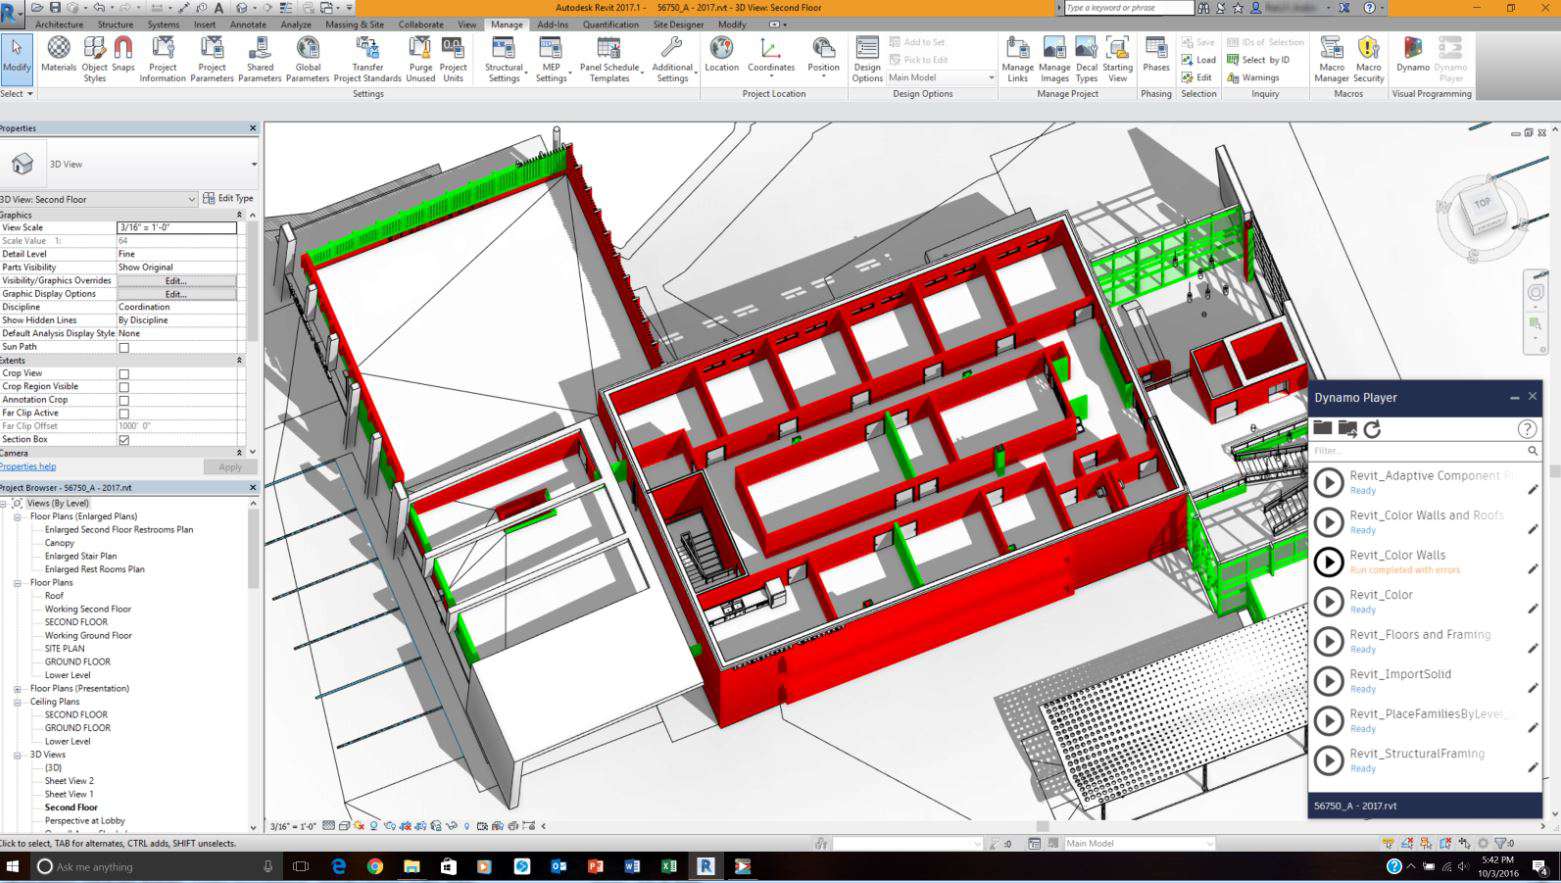The width and height of the screenshot is (1561, 883).
Task: Click the Warnings icon in the Inquiry panel
Action: tap(1256, 77)
